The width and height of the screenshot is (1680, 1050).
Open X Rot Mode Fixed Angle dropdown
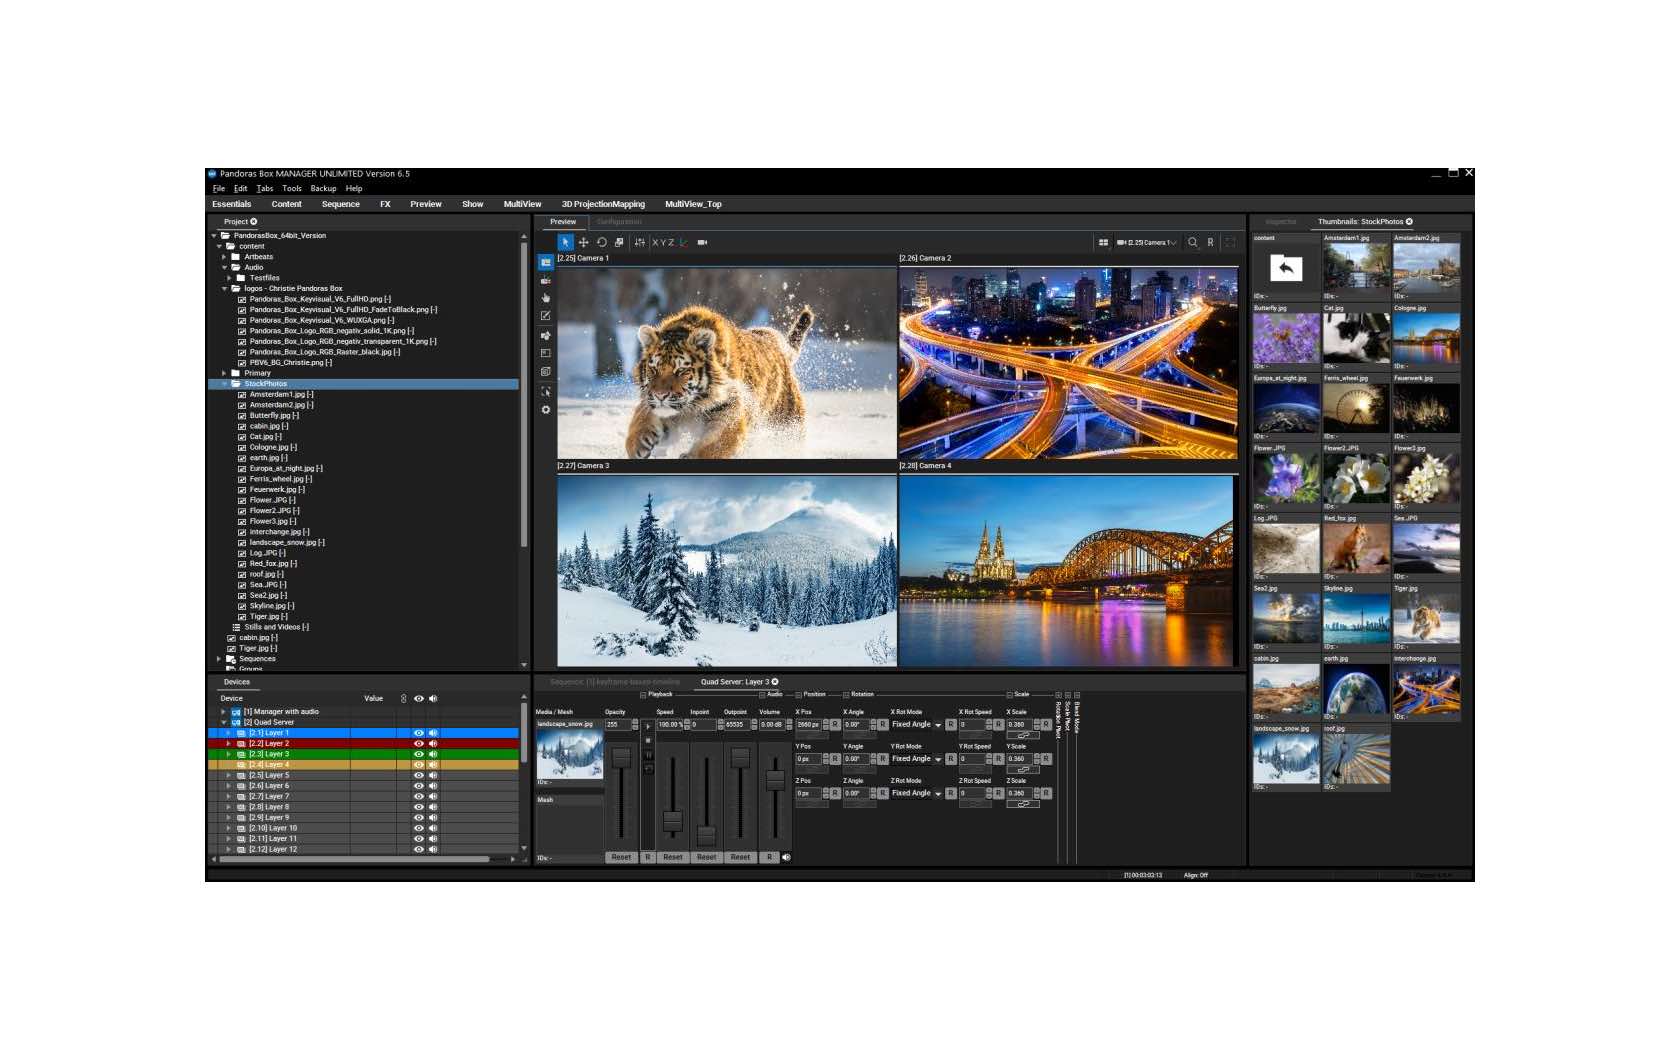[x=917, y=725]
